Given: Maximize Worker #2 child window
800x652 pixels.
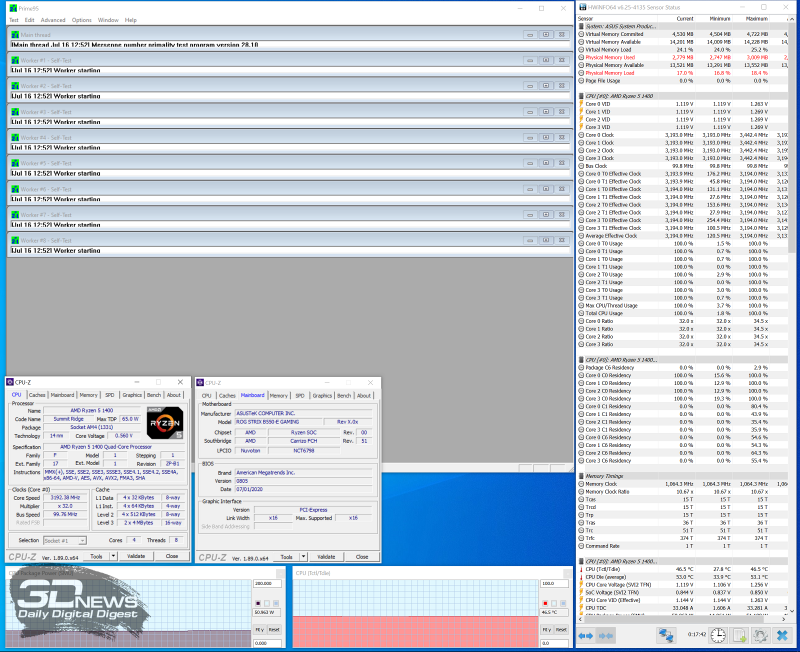Looking at the screenshot, I should point(546,86).
